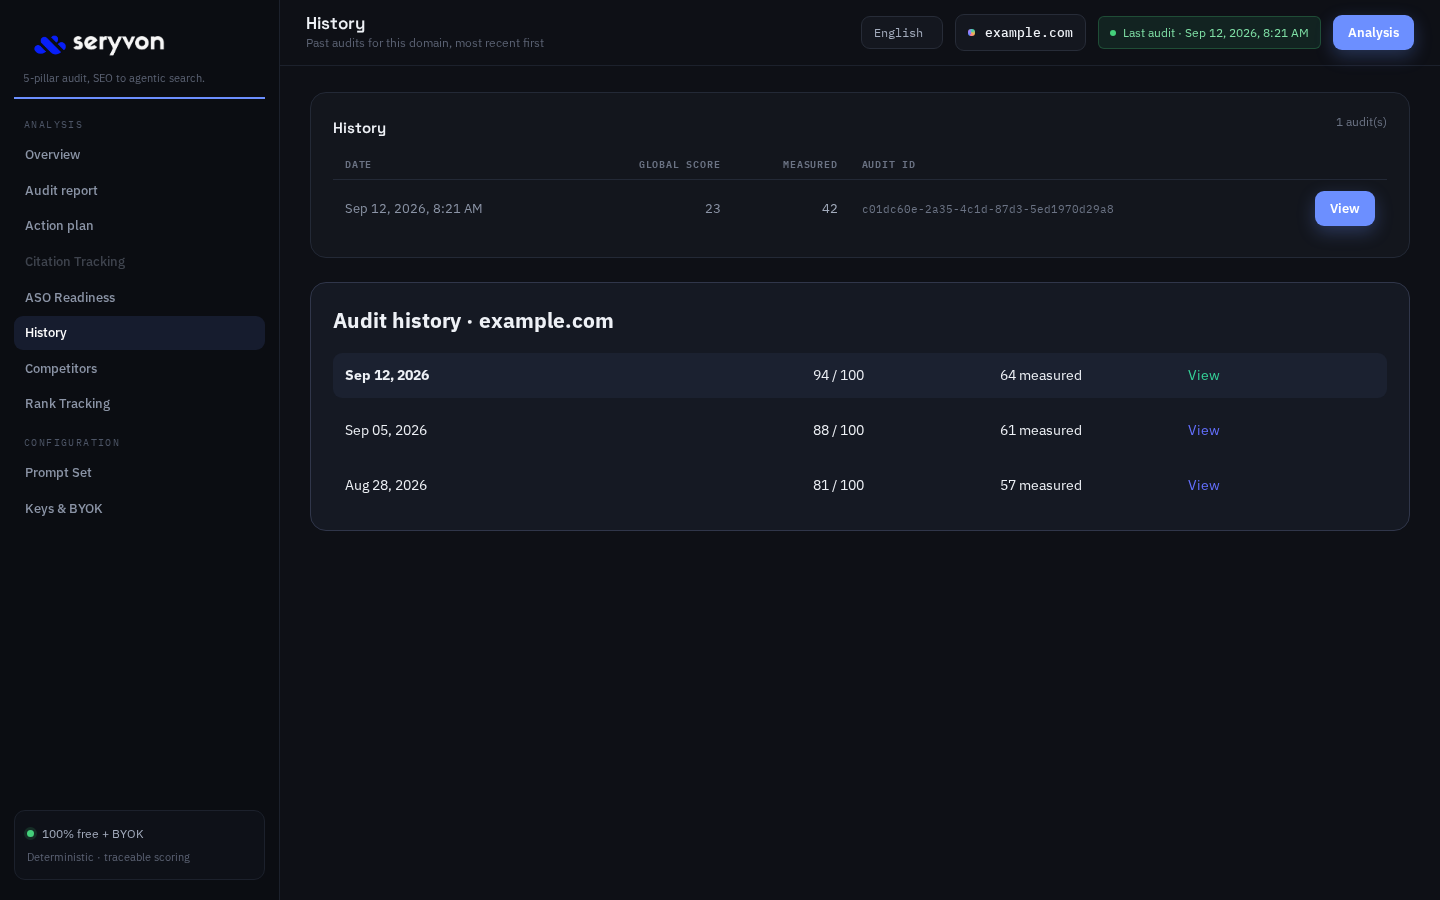The image size is (1440, 900).
Task: Click the Audit history · example.com heading
Action: (473, 321)
